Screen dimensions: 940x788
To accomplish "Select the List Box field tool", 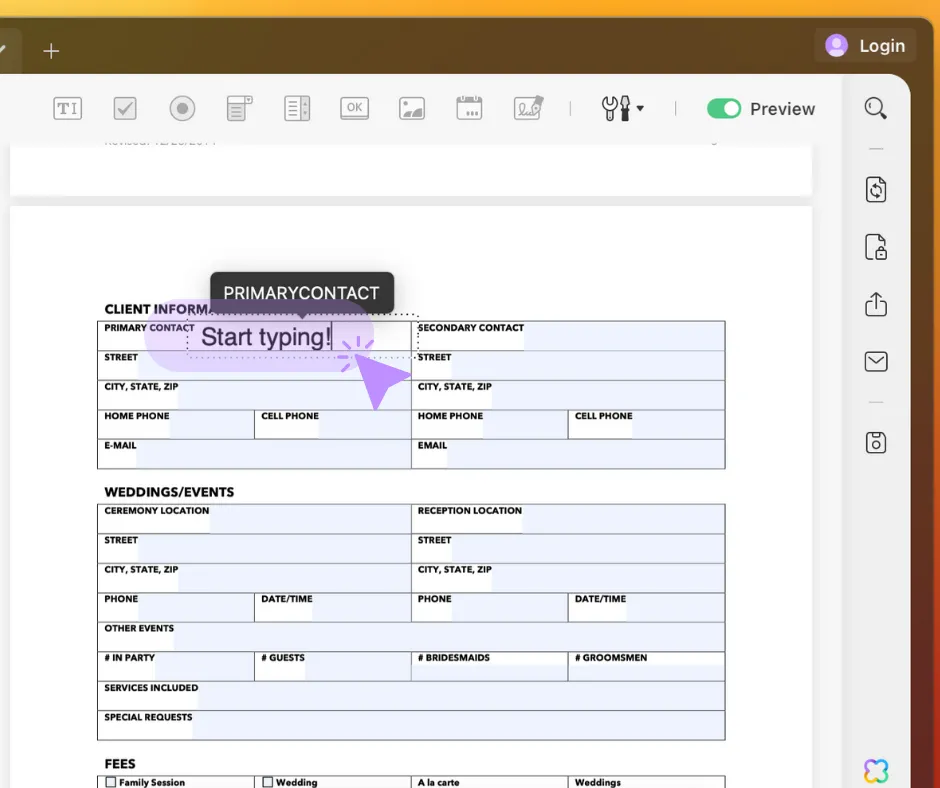I will (x=296, y=108).
